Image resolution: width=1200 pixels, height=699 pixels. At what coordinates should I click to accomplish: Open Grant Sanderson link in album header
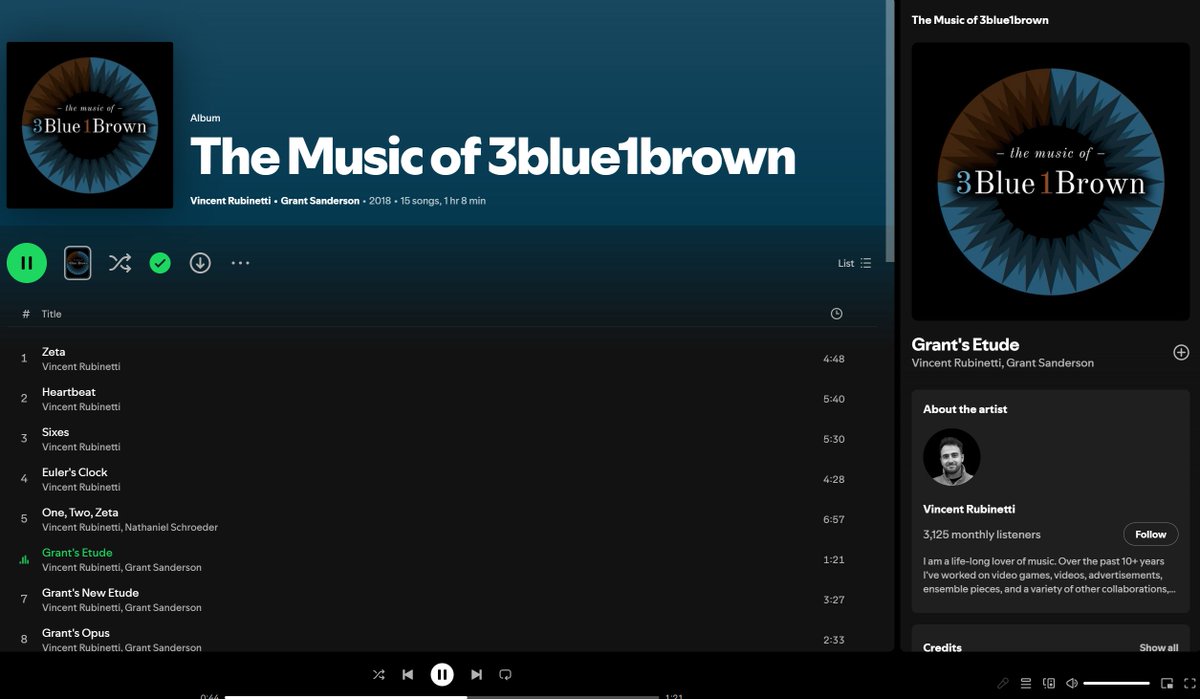(x=320, y=201)
